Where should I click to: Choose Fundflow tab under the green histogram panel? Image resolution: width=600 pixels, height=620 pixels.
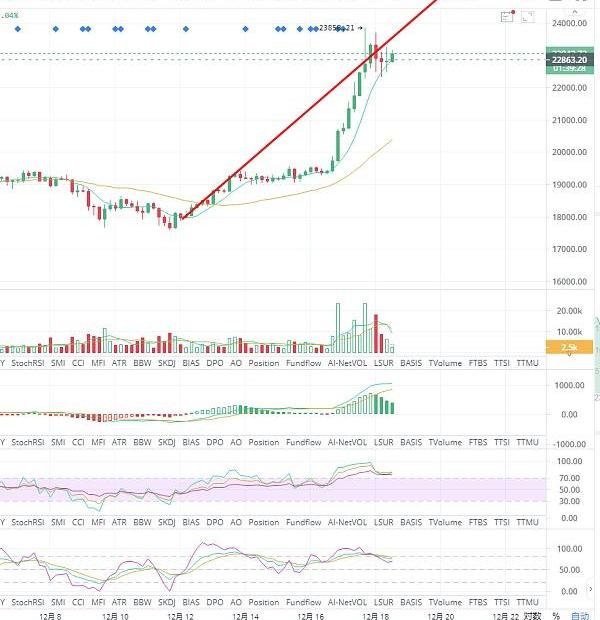click(x=303, y=442)
